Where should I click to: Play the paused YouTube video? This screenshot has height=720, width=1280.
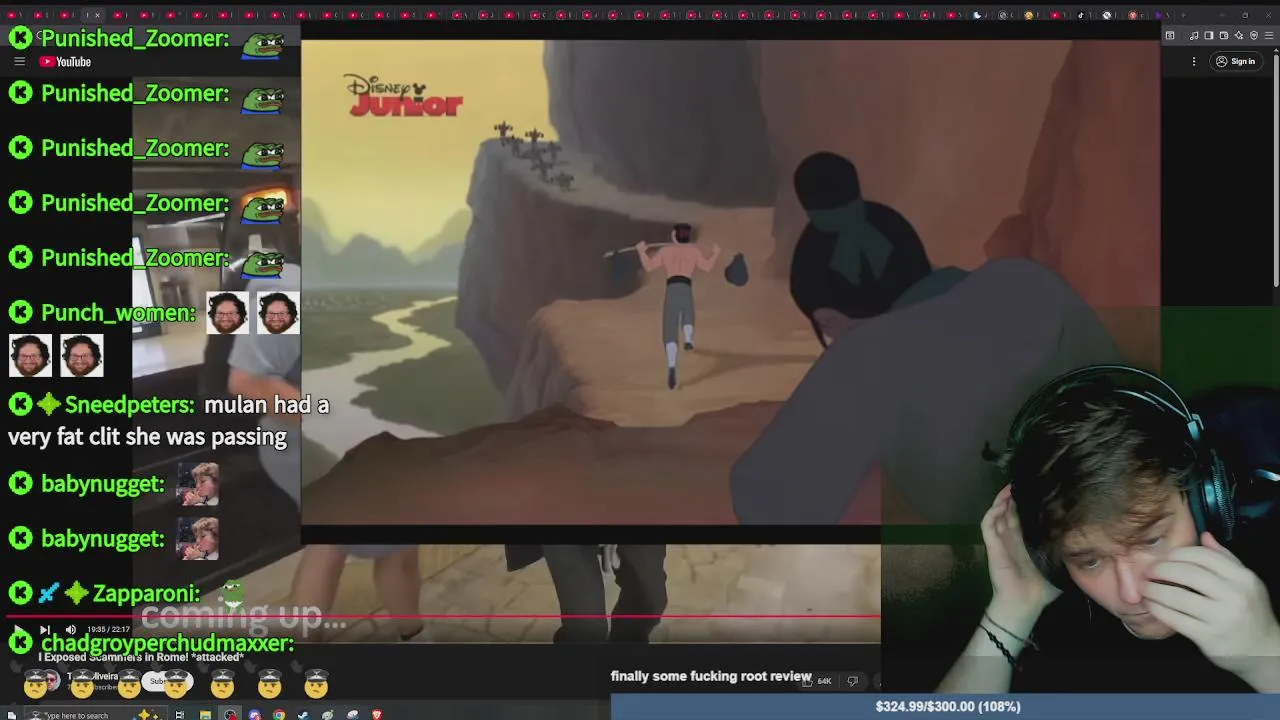point(18,629)
